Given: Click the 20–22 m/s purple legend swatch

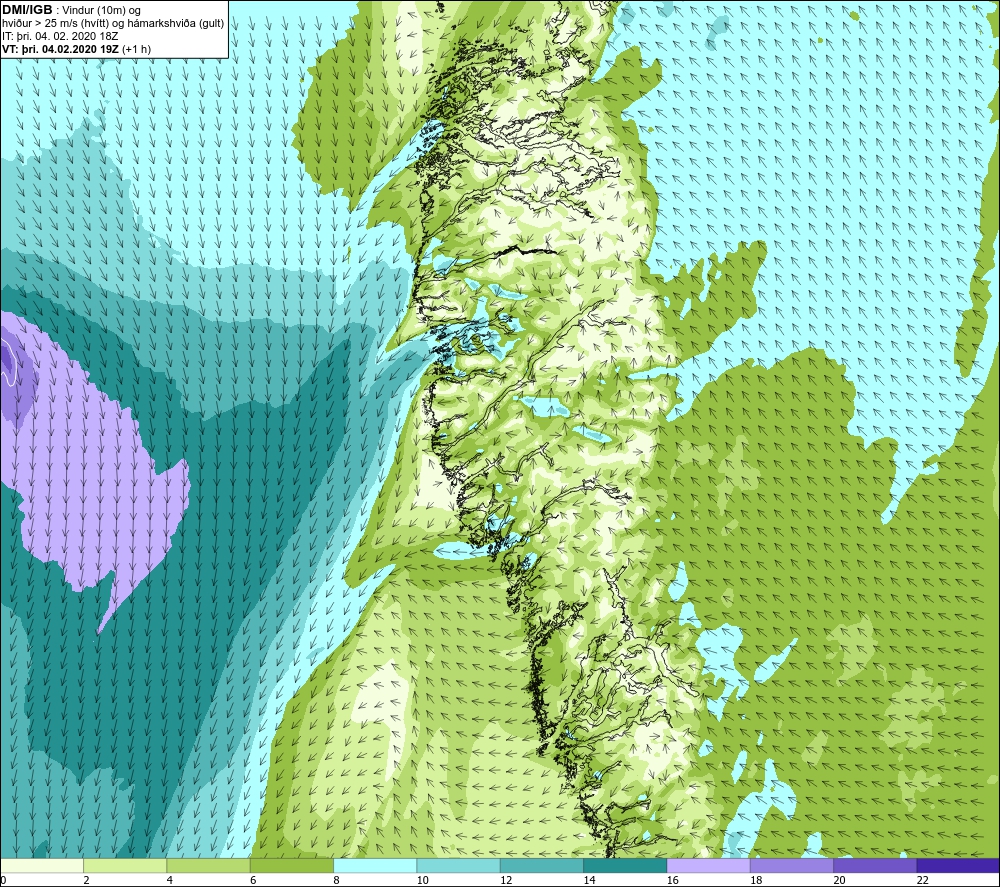Looking at the screenshot, I should tap(874, 865).
